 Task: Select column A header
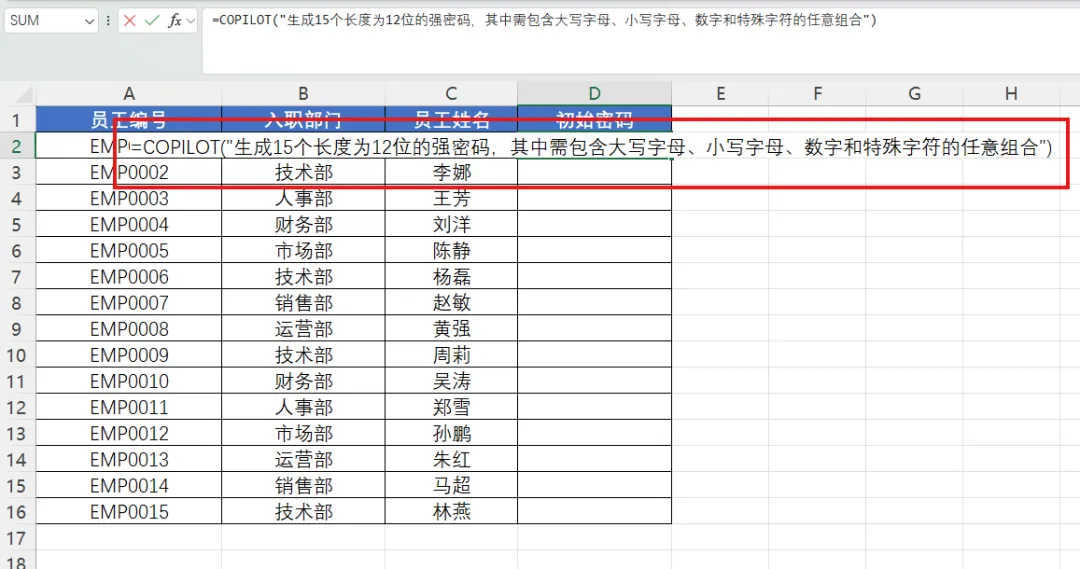tap(129, 94)
